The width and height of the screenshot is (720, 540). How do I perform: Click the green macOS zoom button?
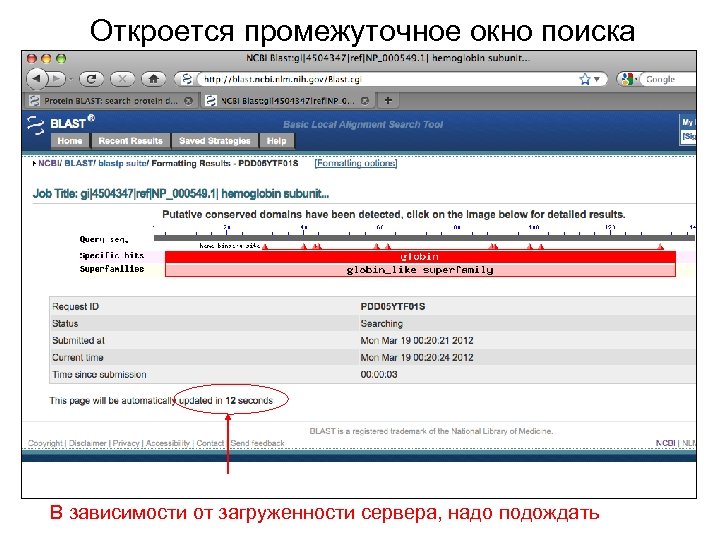point(61,58)
